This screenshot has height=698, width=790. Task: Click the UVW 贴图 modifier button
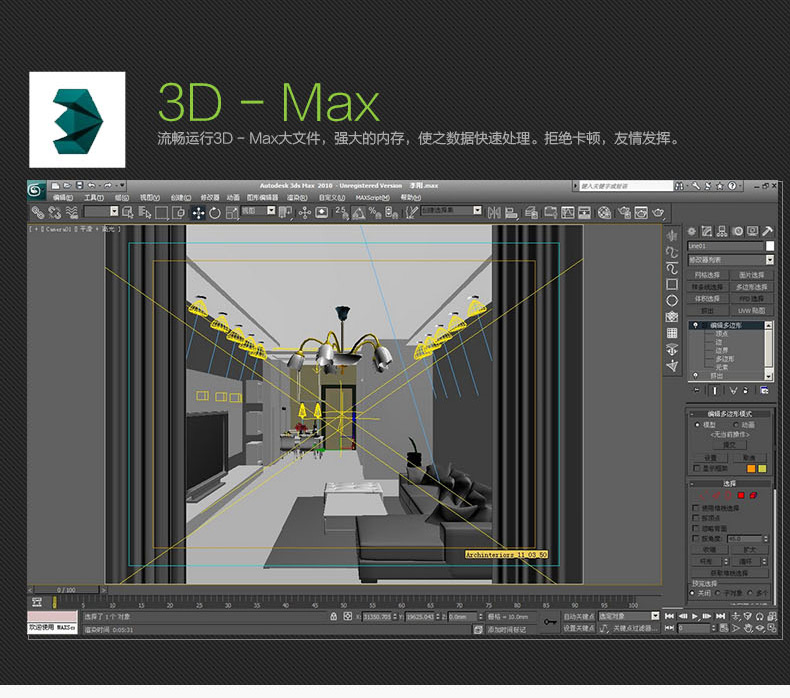click(x=751, y=310)
